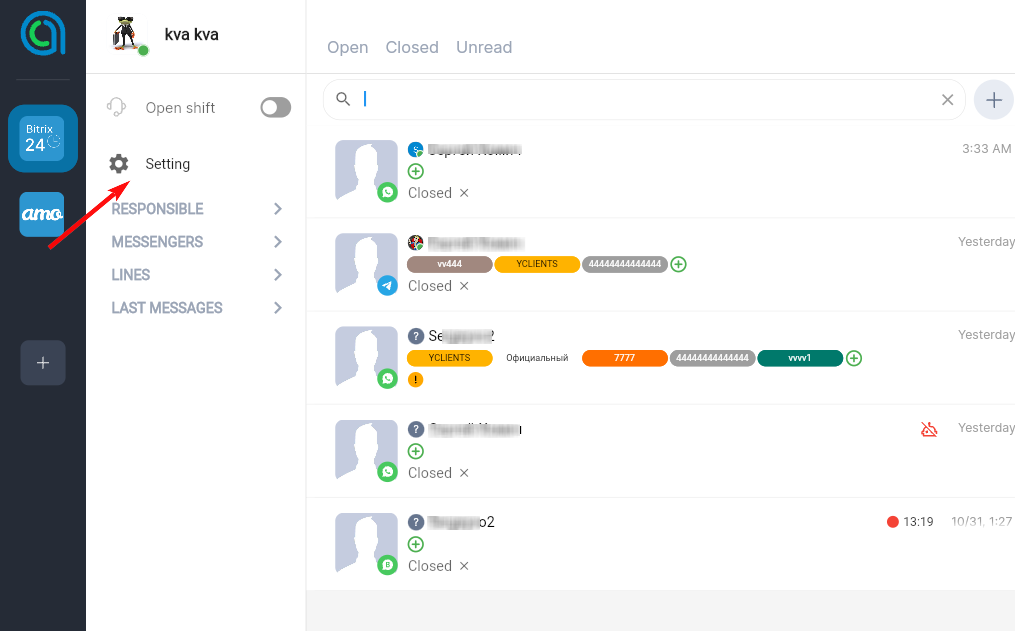Toggle the Open shift switch

click(275, 108)
